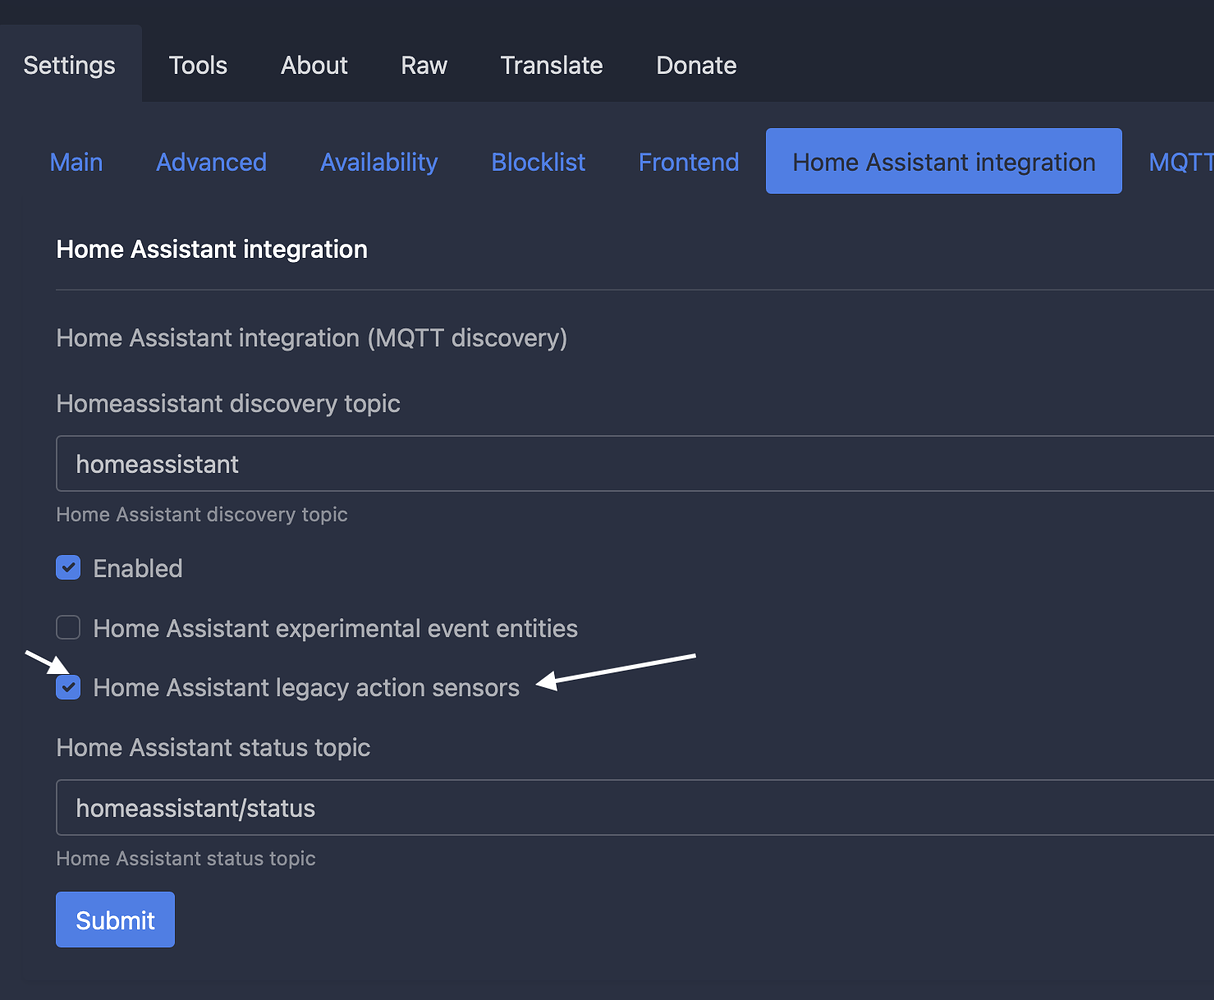Viewport: 1214px width, 1000px height.
Task: Switch to the Advanced settings tab
Action: click(x=211, y=162)
